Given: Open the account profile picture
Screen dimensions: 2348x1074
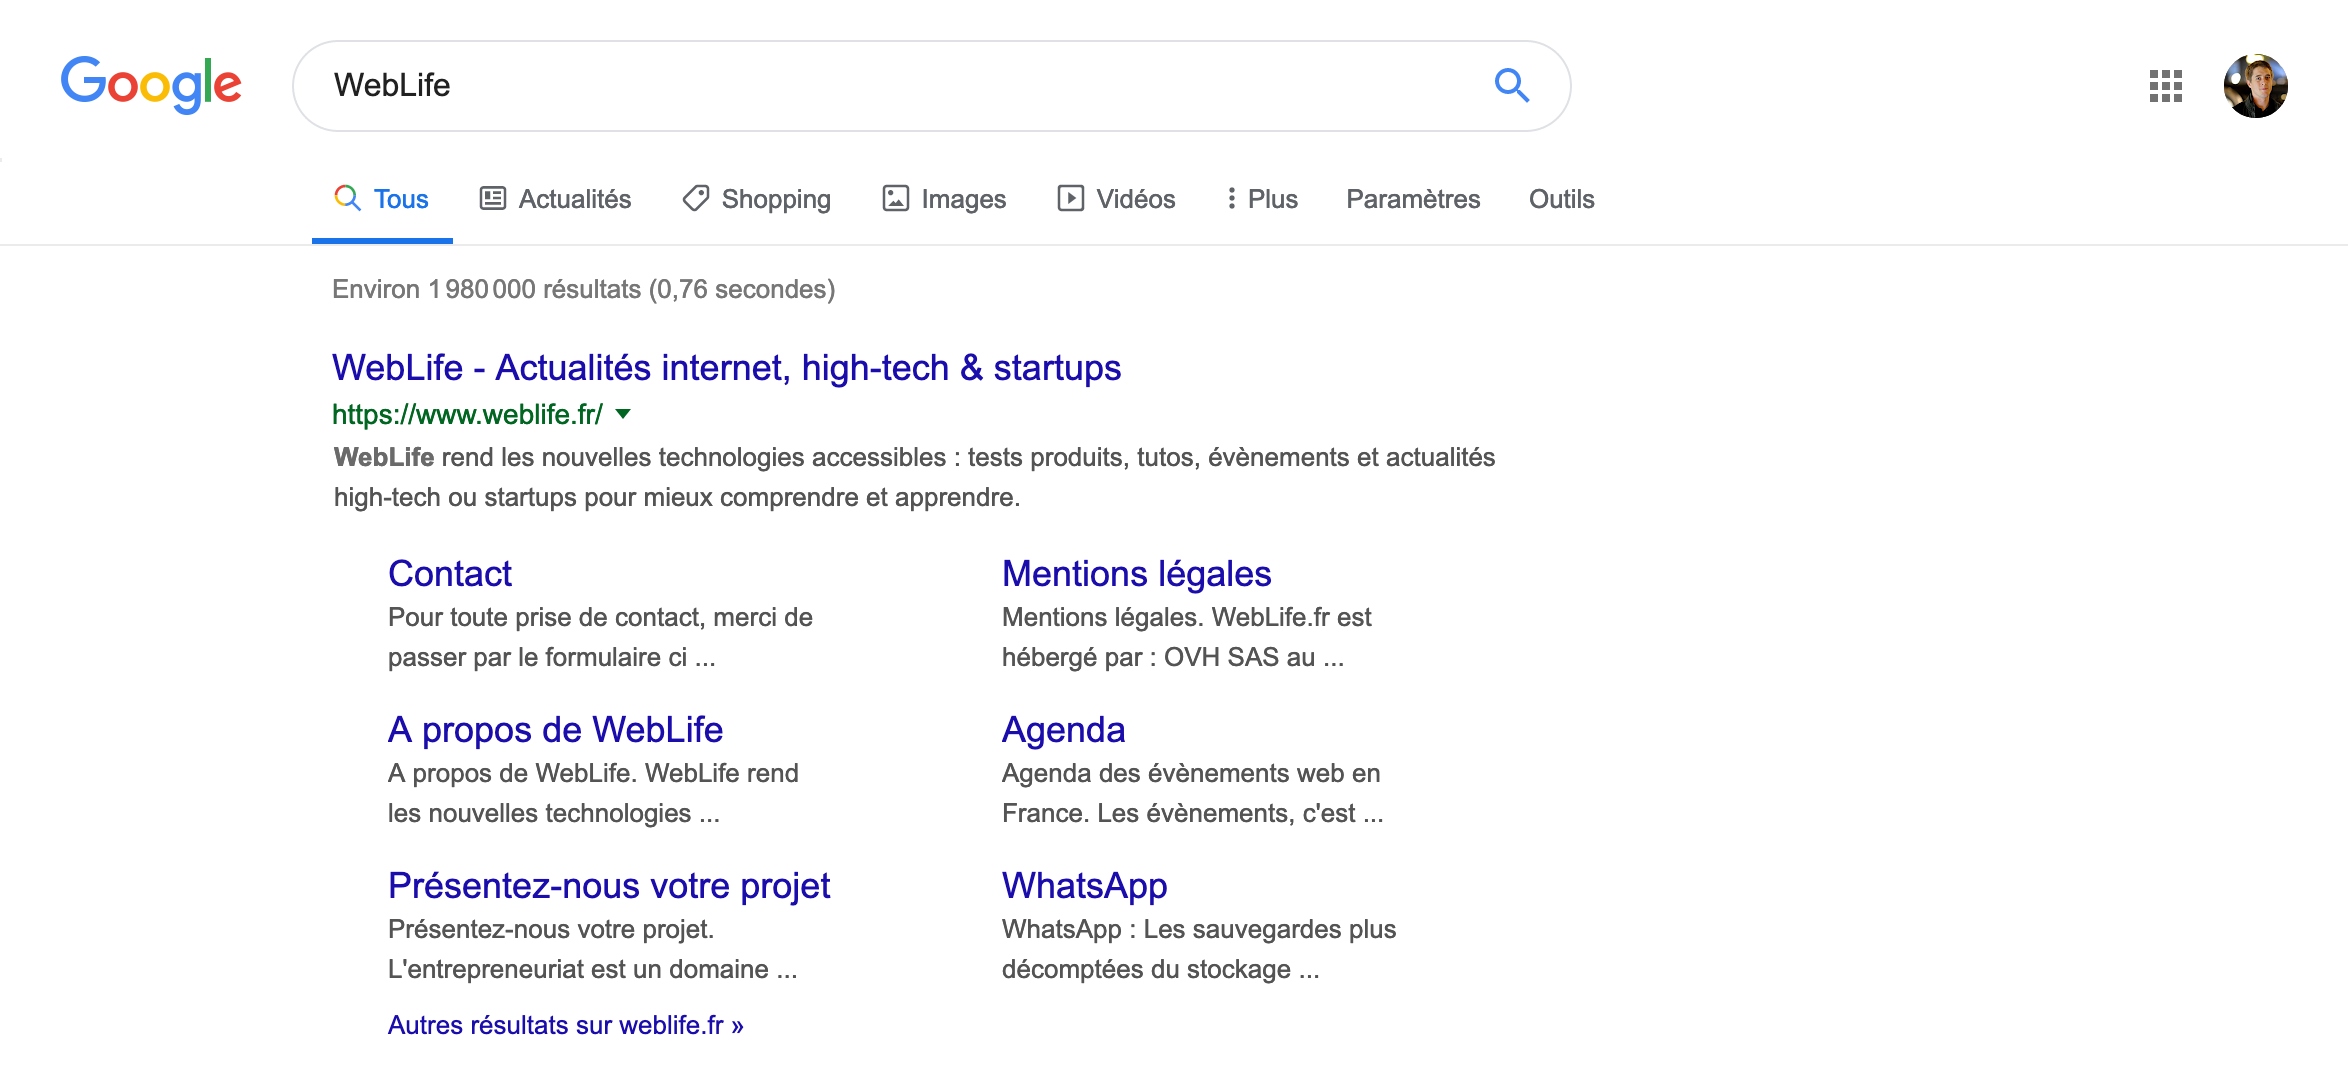Looking at the screenshot, I should click(x=2255, y=86).
